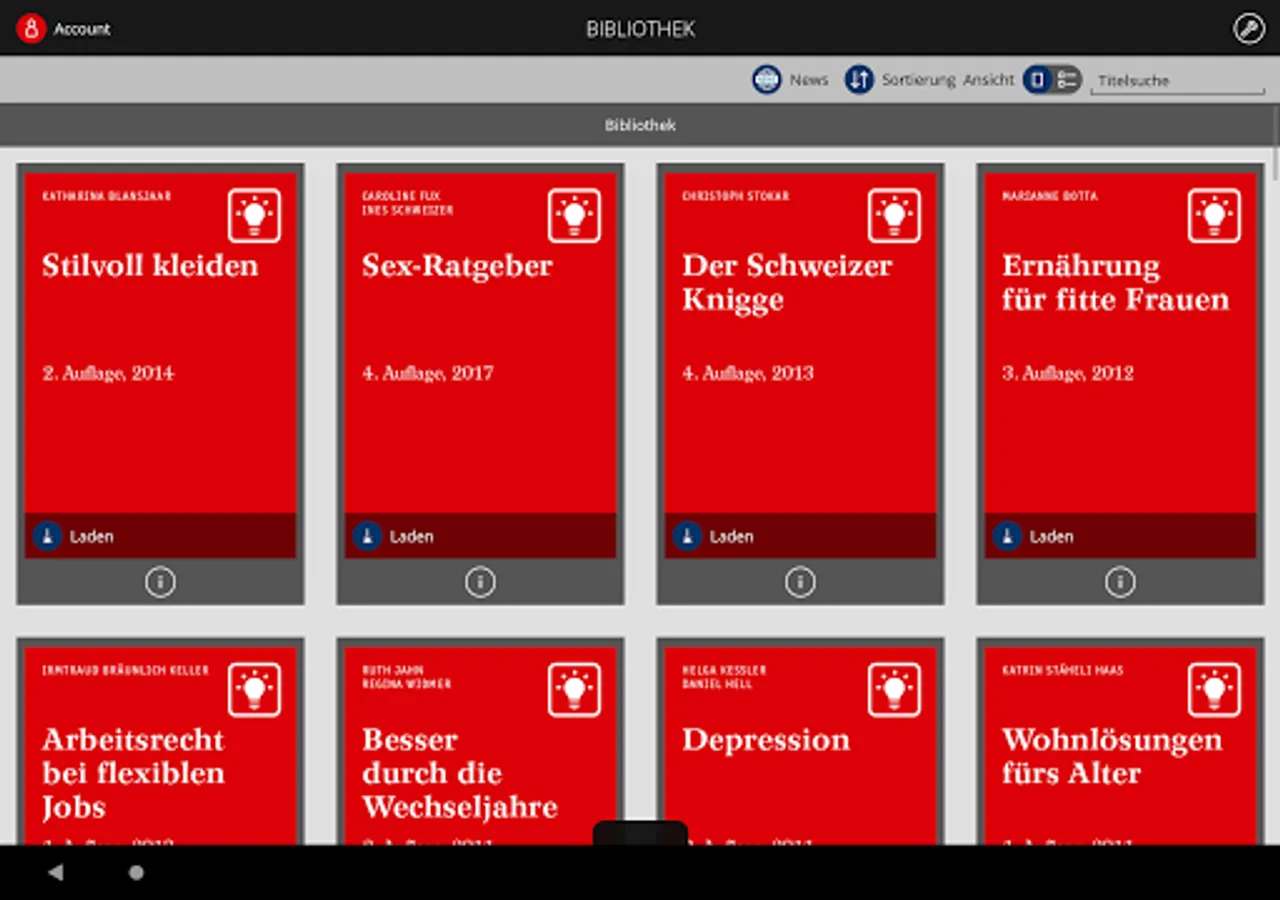The width and height of the screenshot is (1280, 900).
Task: Click Laden text under Stilvoll kleiden
Action: (91, 537)
